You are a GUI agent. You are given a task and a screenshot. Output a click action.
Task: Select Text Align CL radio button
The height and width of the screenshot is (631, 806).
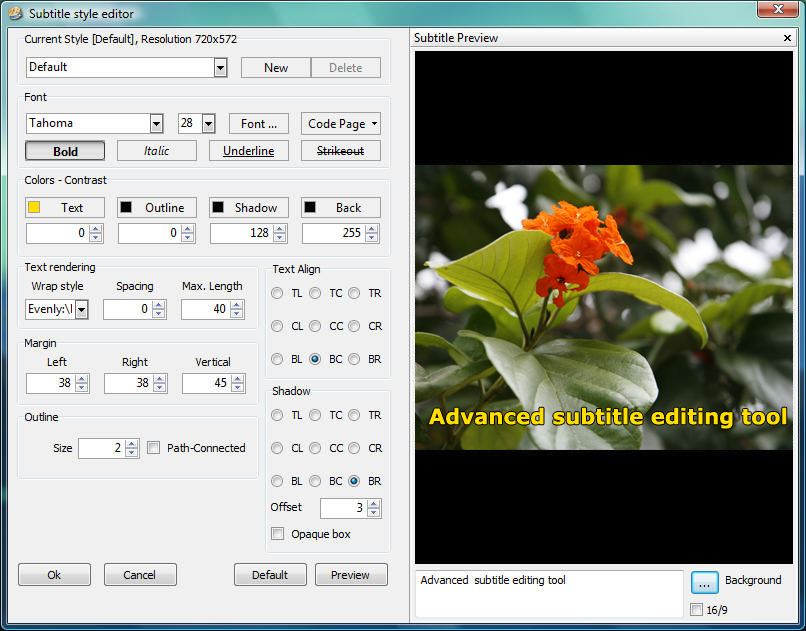(x=277, y=326)
